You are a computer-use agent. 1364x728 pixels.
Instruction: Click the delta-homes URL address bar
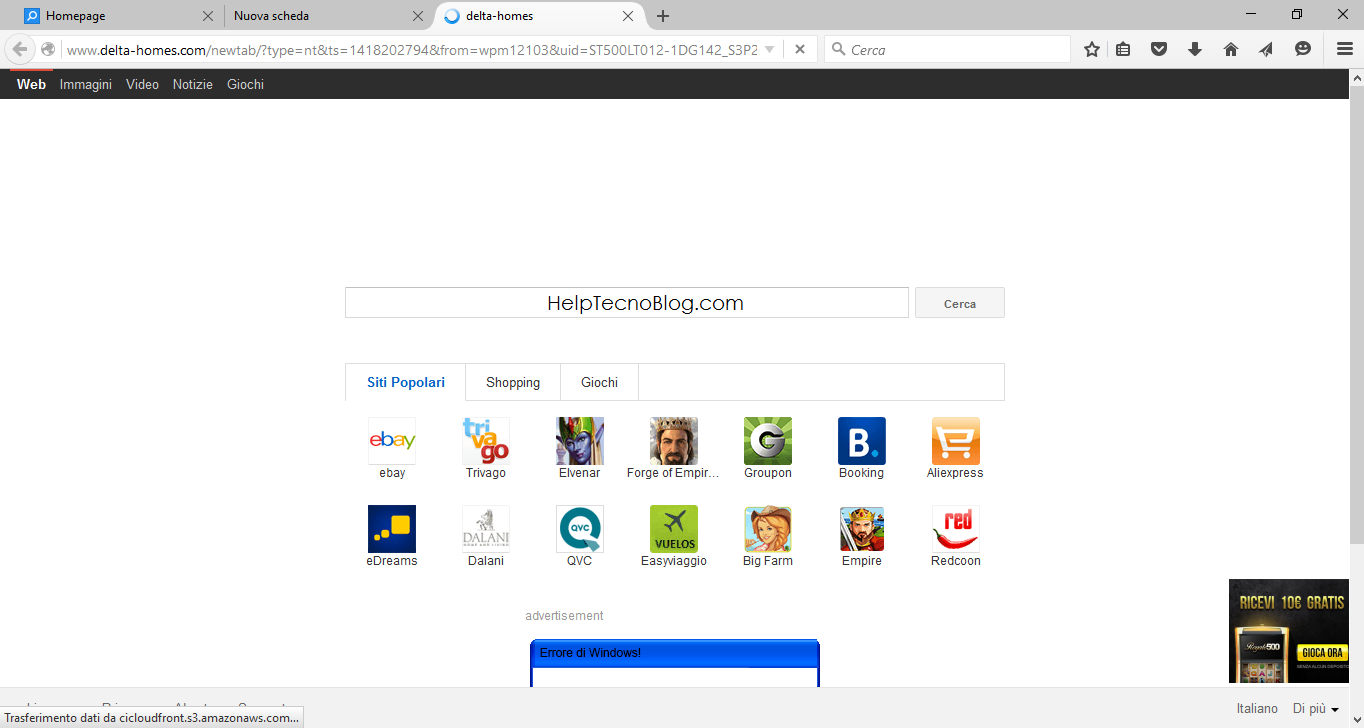[410, 49]
